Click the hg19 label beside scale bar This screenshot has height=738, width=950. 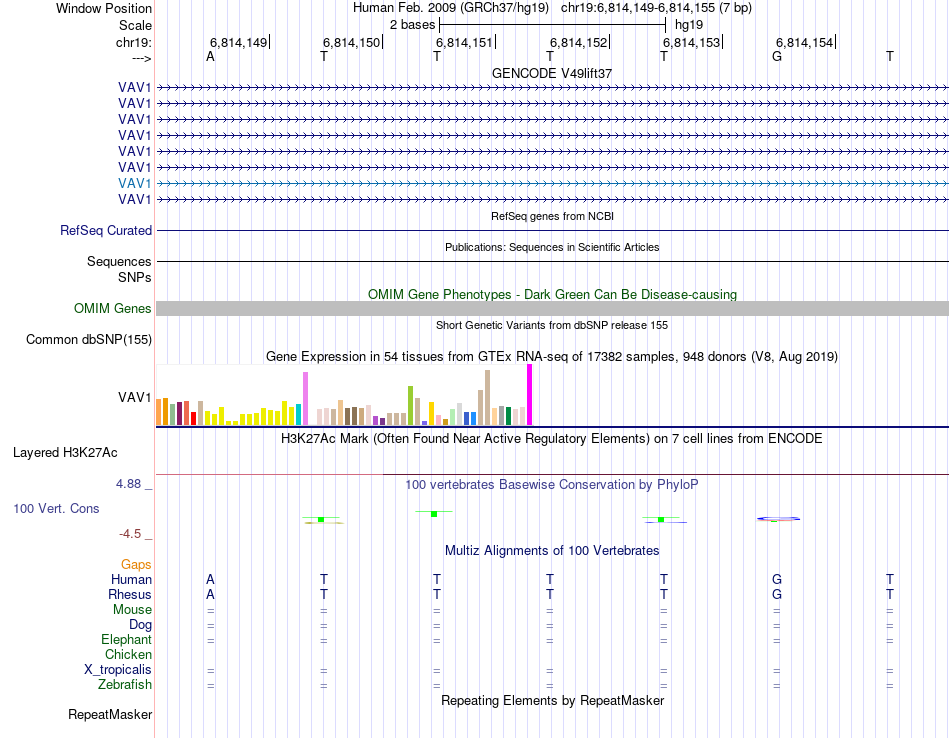coord(689,25)
